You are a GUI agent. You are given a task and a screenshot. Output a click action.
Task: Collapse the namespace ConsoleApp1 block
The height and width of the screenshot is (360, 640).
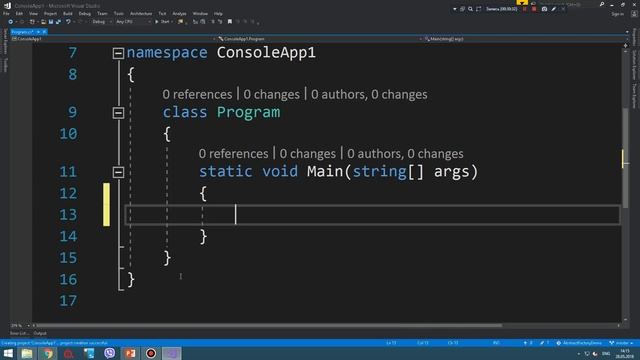118,53
